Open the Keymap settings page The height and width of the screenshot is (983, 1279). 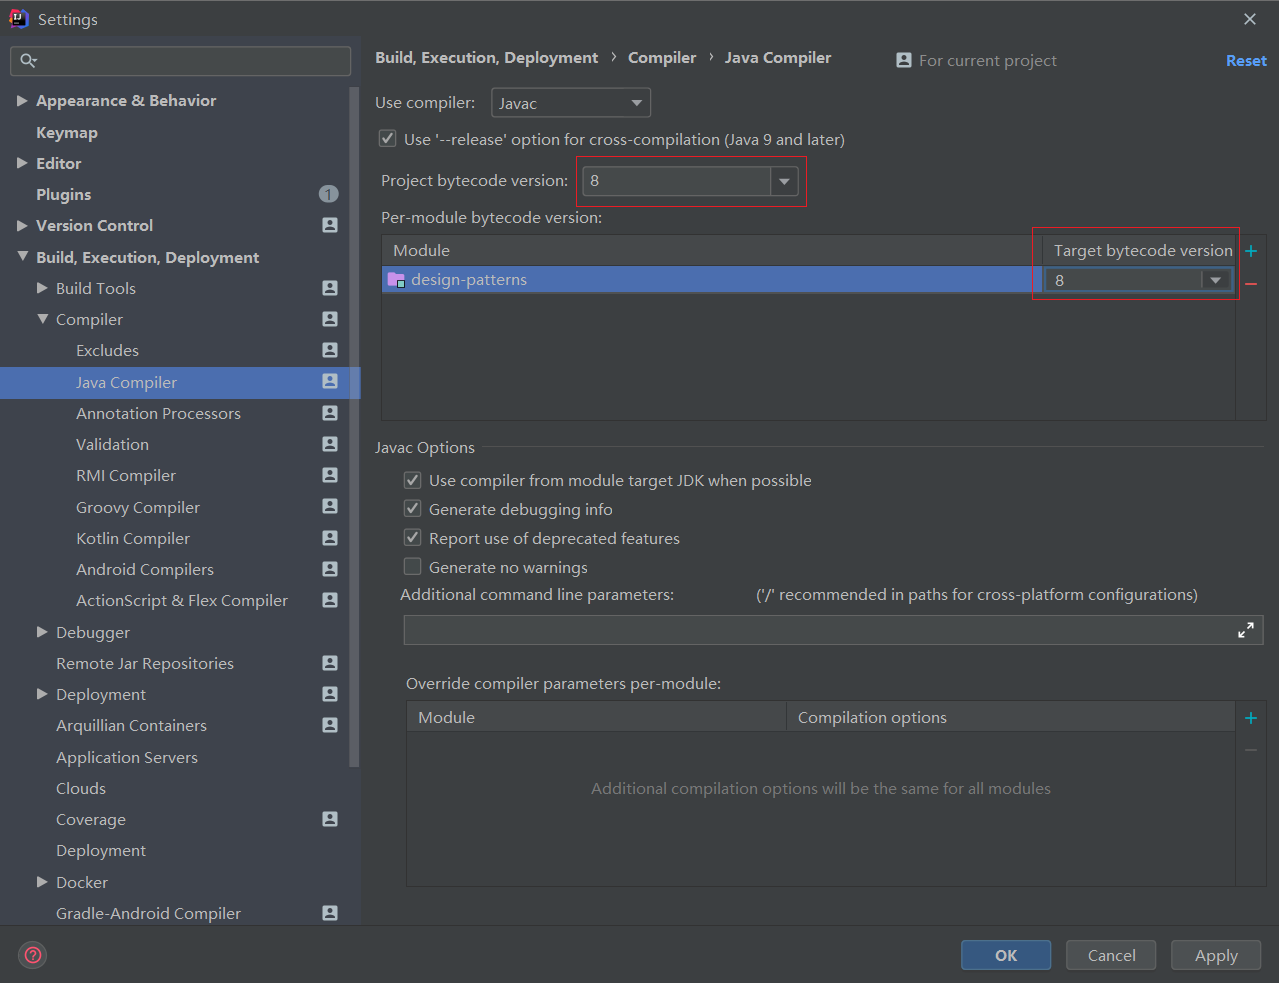coord(67,132)
